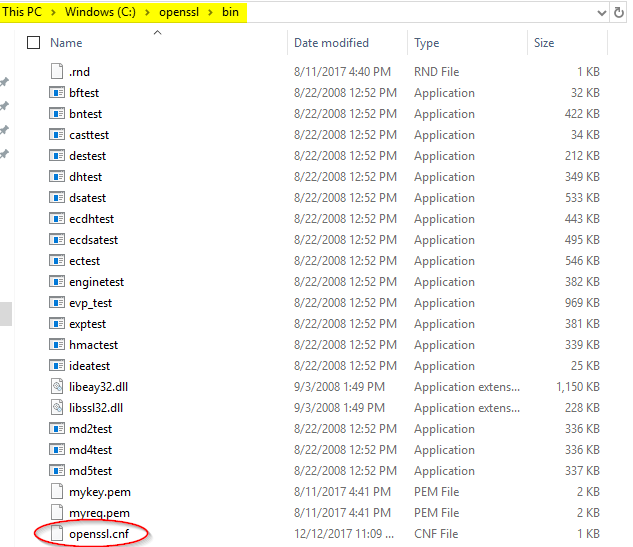Image resolution: width=633 pixels, height=547 pixels.
Task: Select the myreq.pem file name
Action: pyautogui.click(x=99, y=513)
